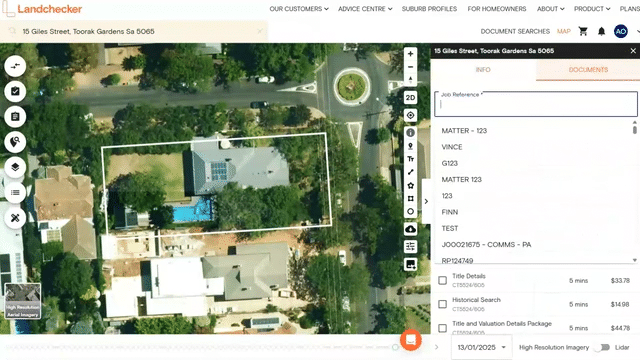The height and width of the screenshot is (360, 640).
Task: Open the 13/01/2025 imagery date dropdown
Action: pyautogui.click(x=481, y=347)
